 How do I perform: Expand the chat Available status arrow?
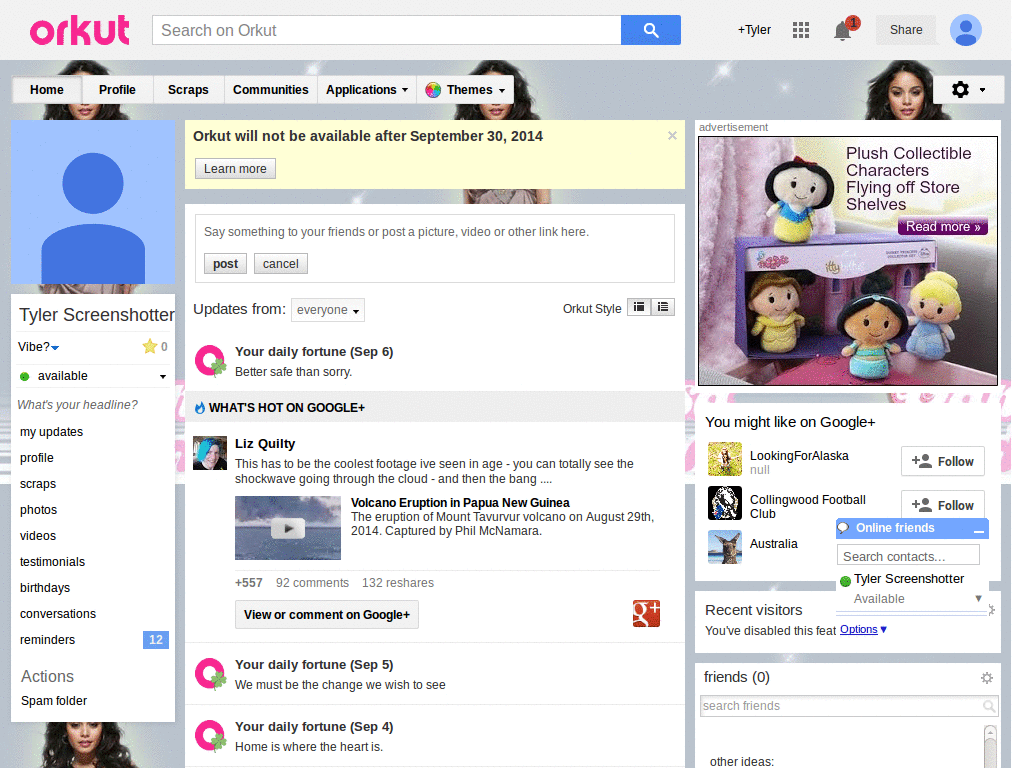[978, 598]
